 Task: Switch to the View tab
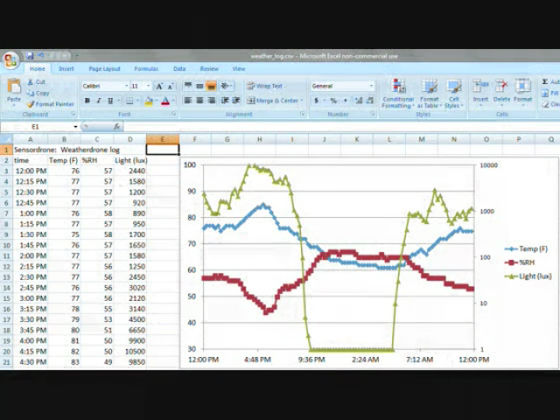239,69
